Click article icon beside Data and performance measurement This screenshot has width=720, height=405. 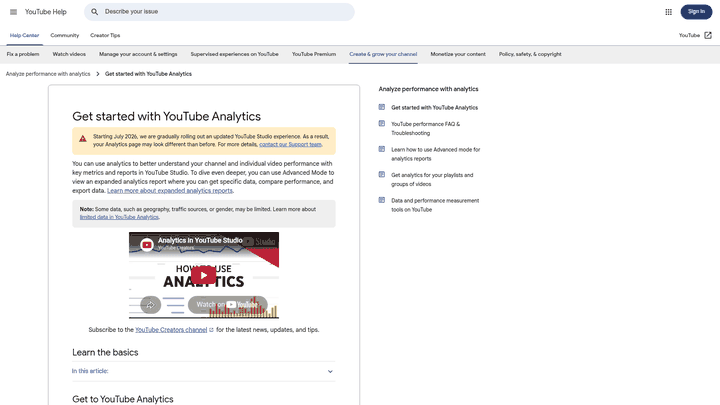coord(382,200)
